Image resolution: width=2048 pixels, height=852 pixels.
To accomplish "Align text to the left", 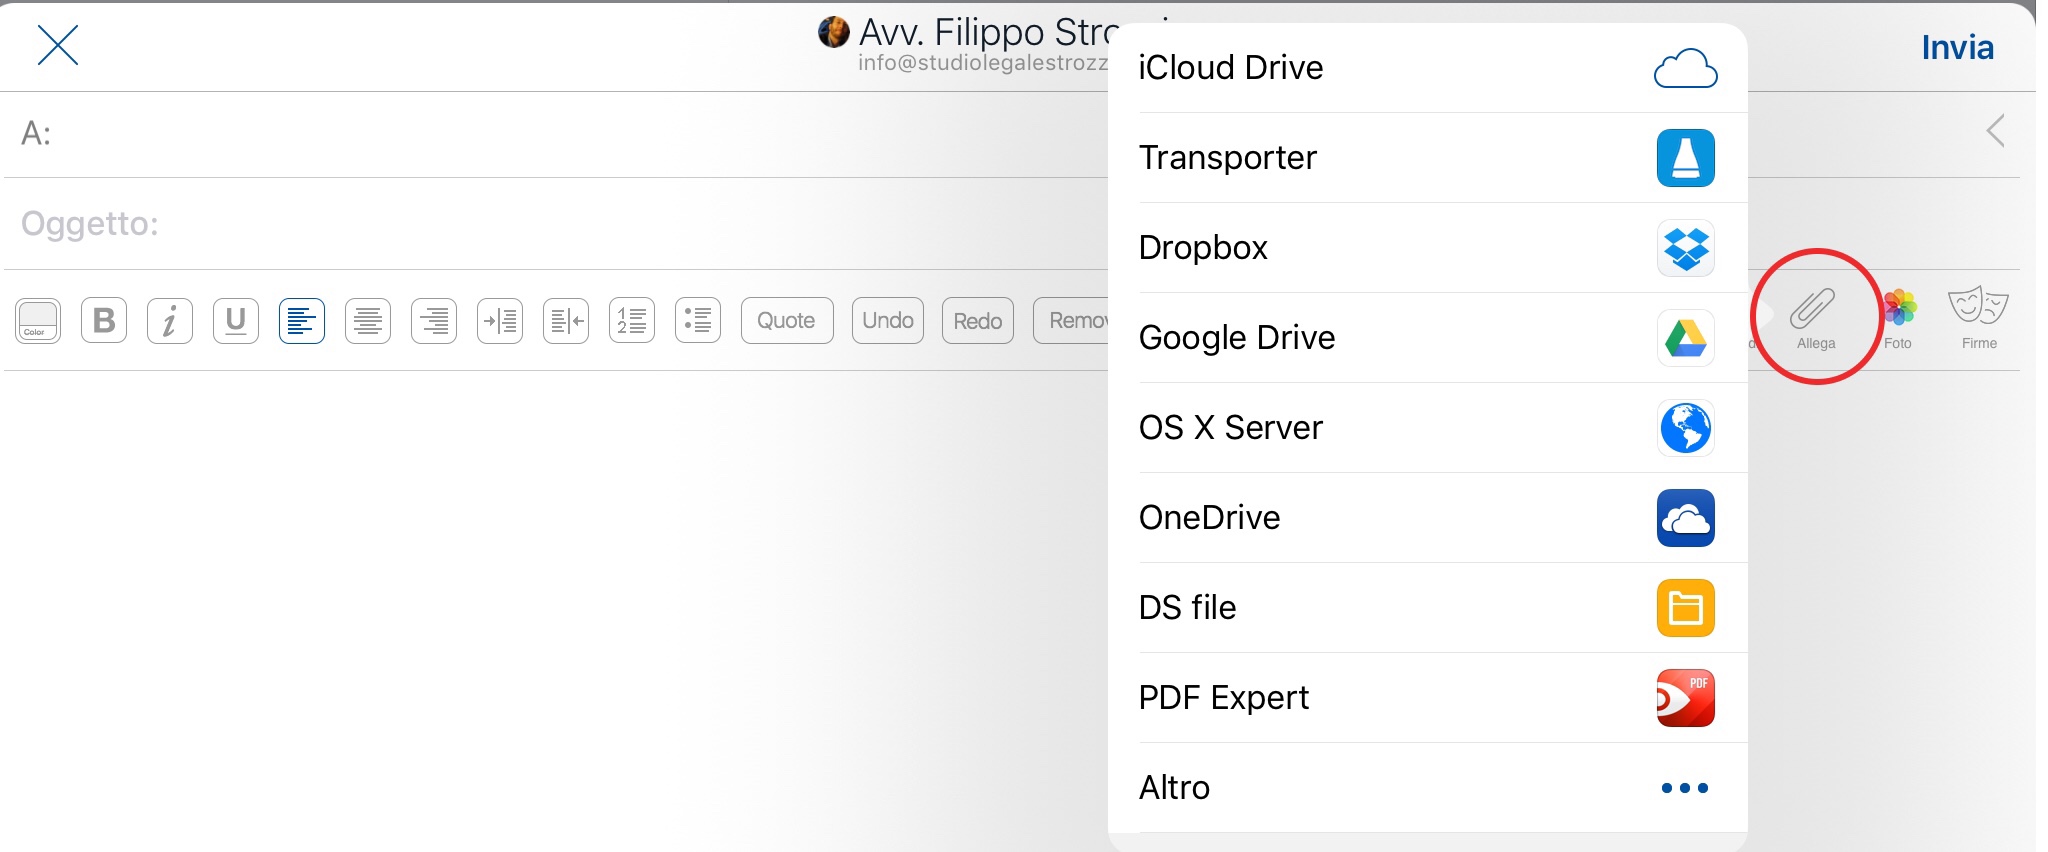I will pos(302,321).
